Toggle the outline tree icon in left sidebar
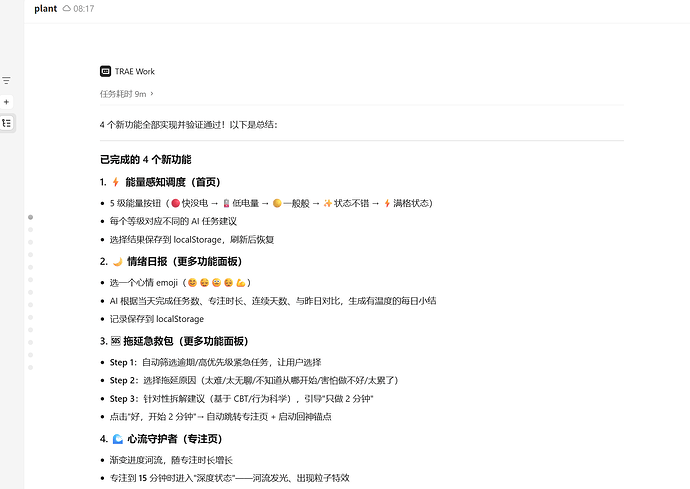Viewport: 690px width, 489px height. click(7, 123)
